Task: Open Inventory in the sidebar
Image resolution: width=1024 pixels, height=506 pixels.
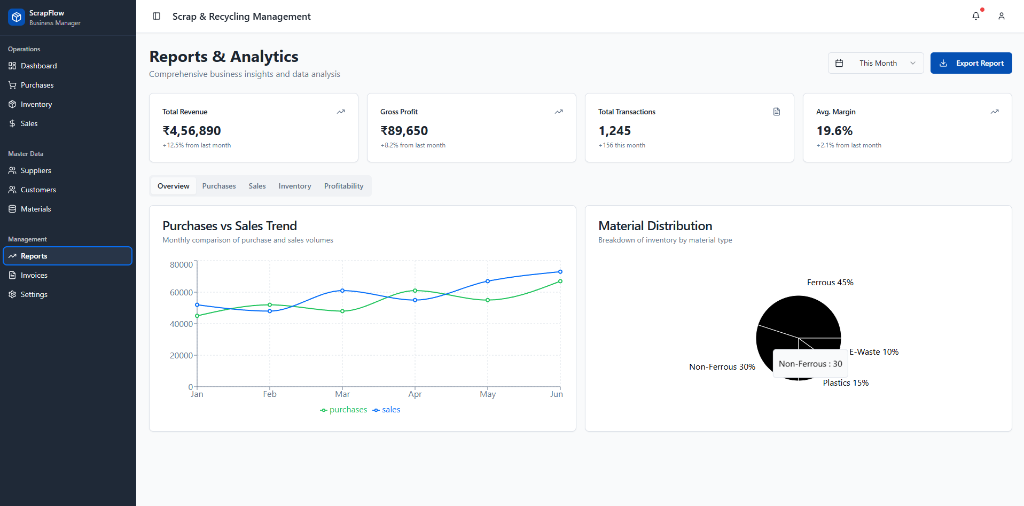Action: (68, 104)
